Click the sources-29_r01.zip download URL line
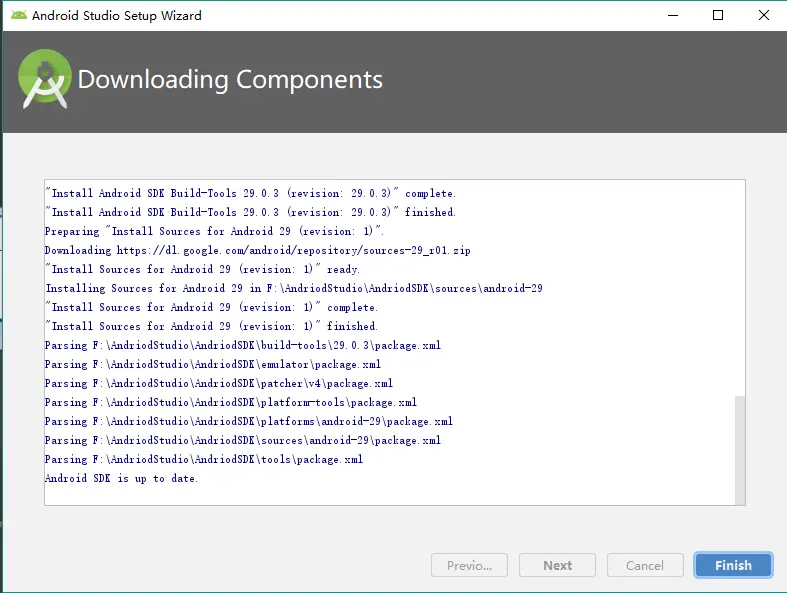 tap(257, 250)
